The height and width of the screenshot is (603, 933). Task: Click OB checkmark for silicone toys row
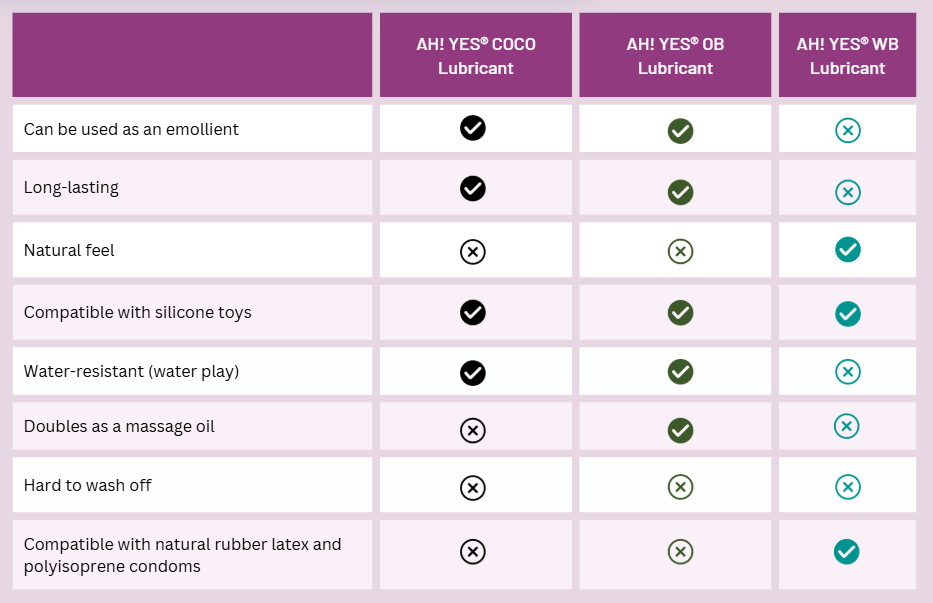point(680,313)
